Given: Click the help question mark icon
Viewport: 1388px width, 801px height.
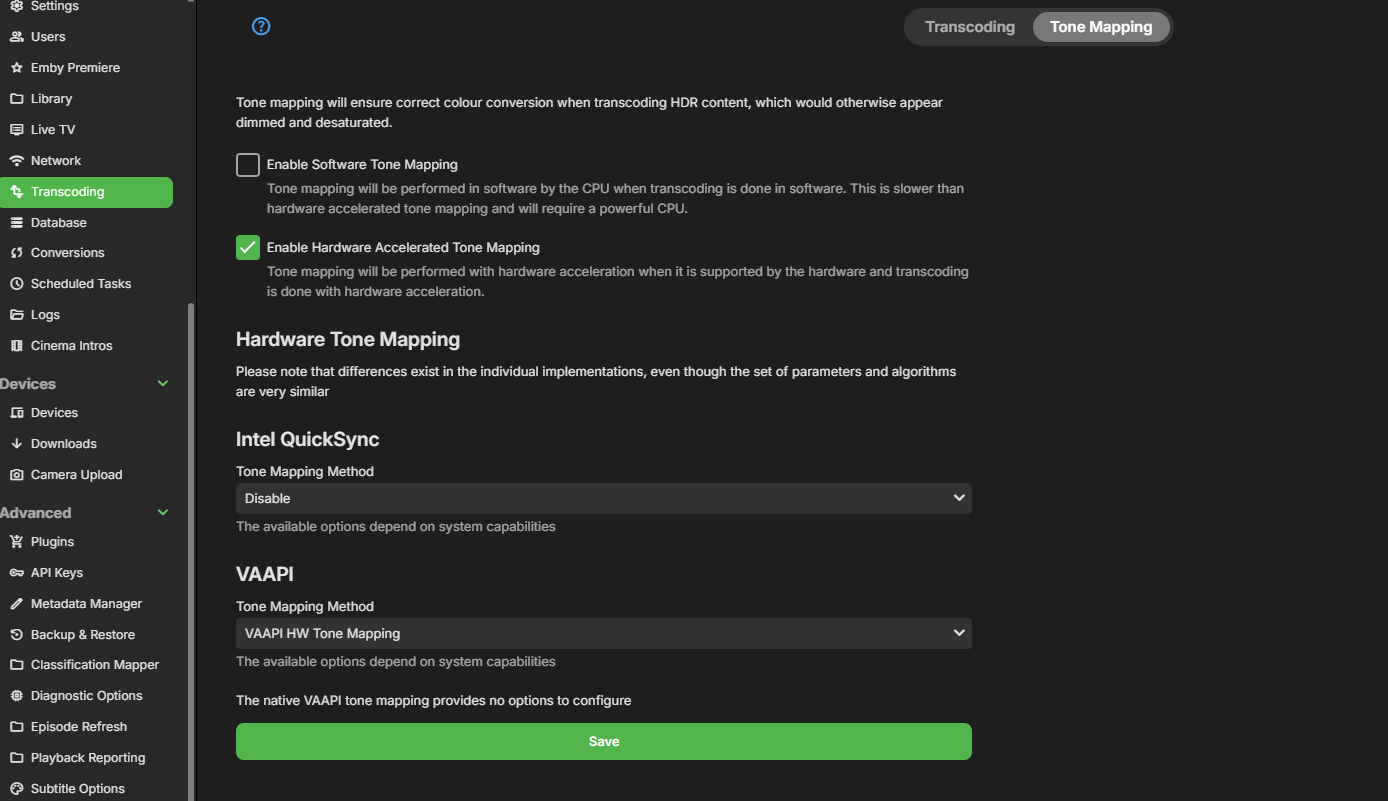Looking at the screenshot, I should pos(261,26).
